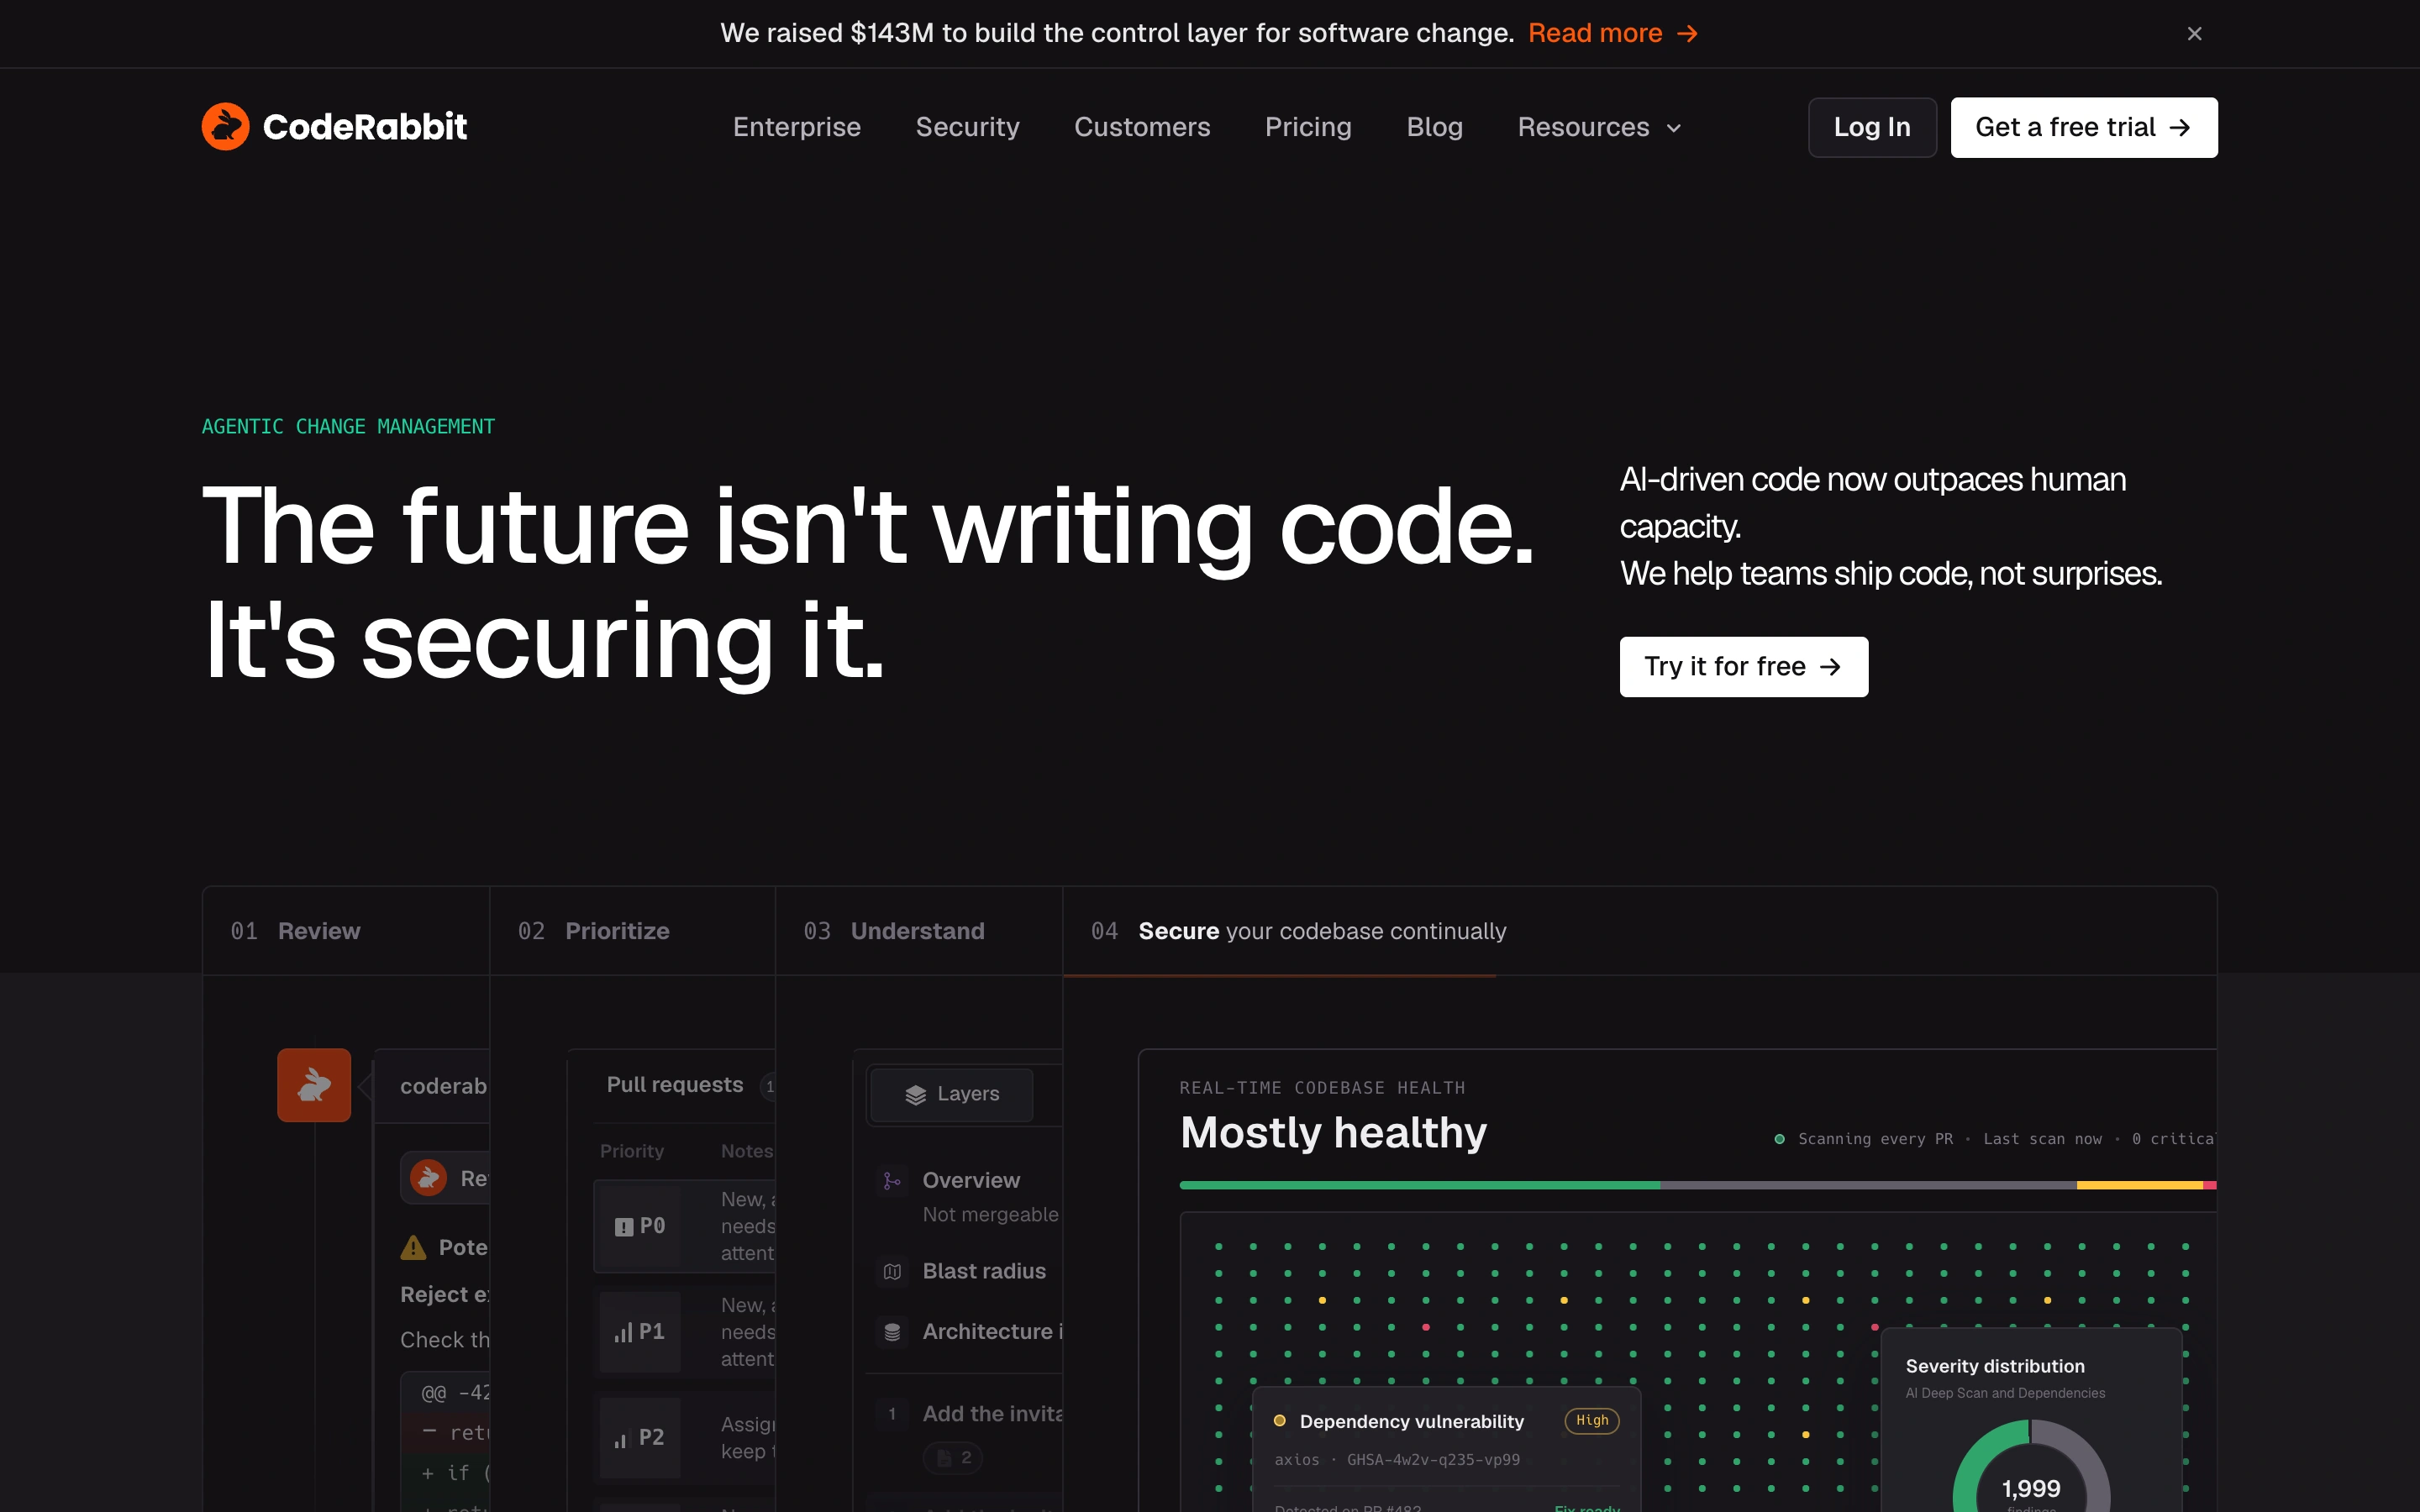Click the Blast radius item
Screen dimensions: 2420x1512
984,1272
